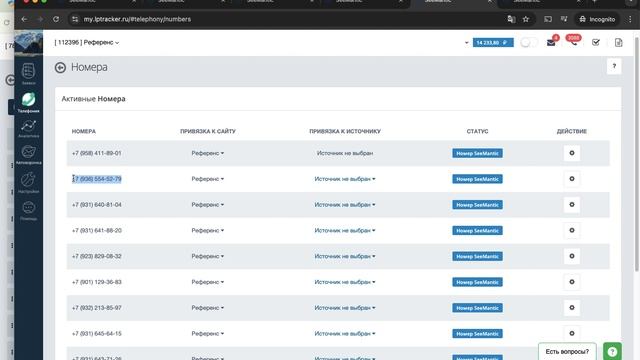This screenshot has height=360, width=640.
Task: Toggle the switch in top header
Action: [528, 42]
